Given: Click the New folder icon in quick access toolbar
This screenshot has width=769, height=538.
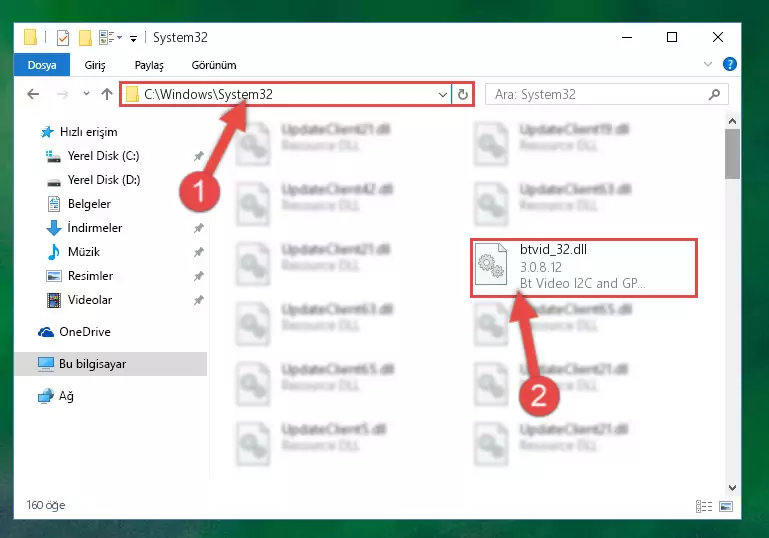Looking at the screenshot, I should point(85,38).
